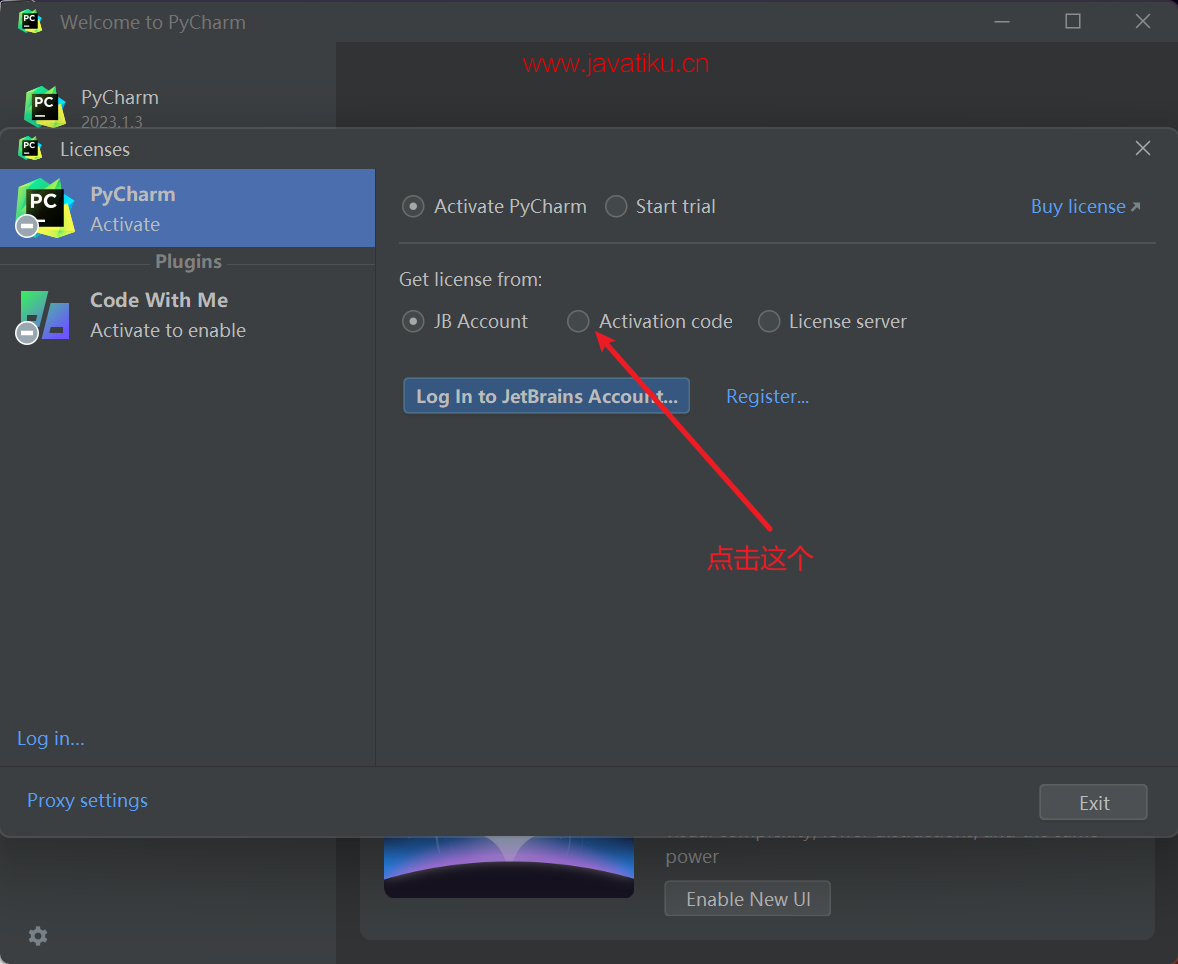Open the Register... link
Viewport: 1178px width, 964px height.
click(767, 397)
